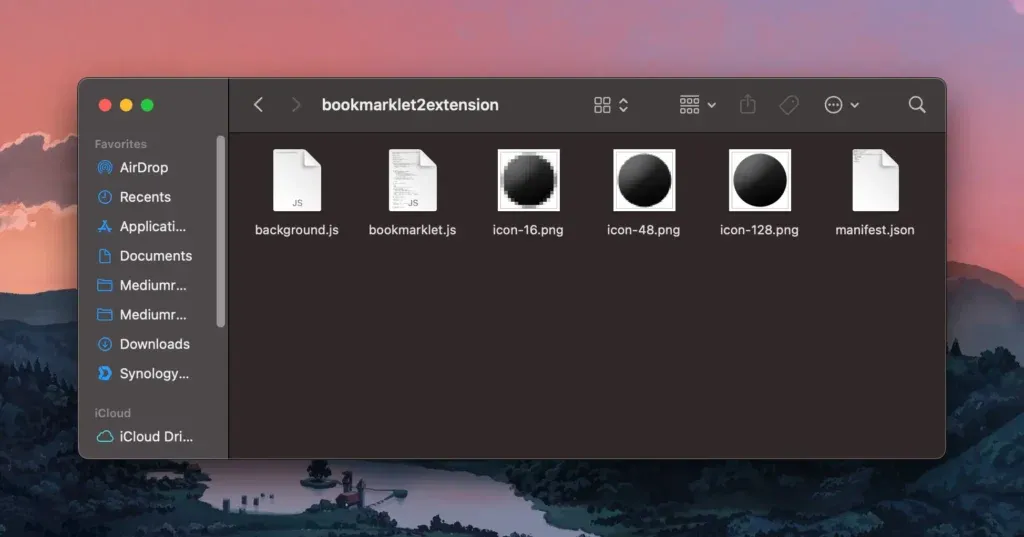Screen dimensions: 1024x537
Task: Select the icon-48.png thumbnail
Action: pos(644,180)
